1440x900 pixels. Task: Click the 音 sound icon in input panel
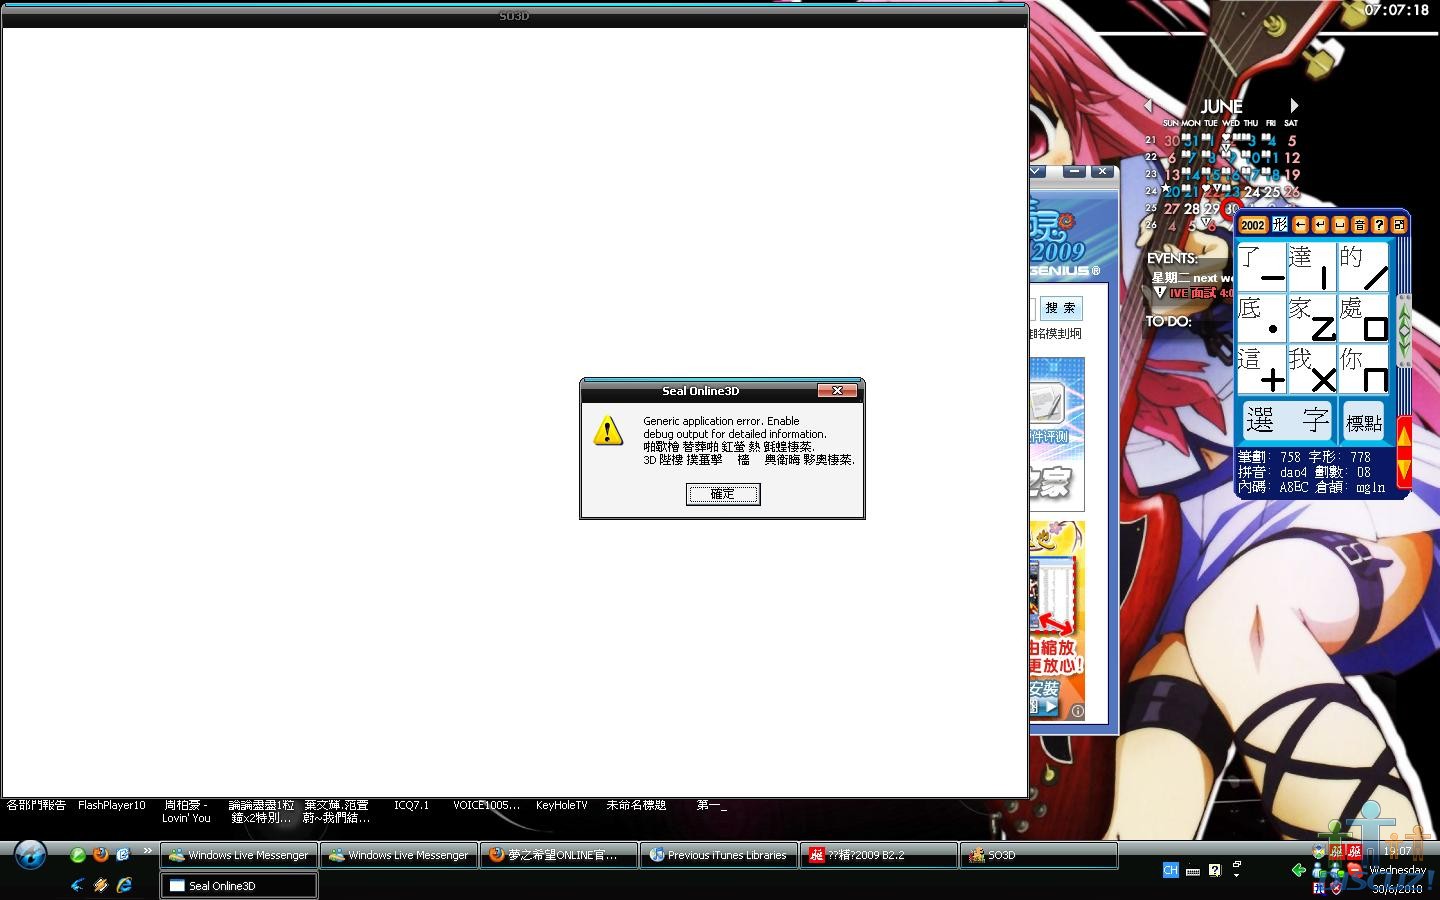[1360, 225]
